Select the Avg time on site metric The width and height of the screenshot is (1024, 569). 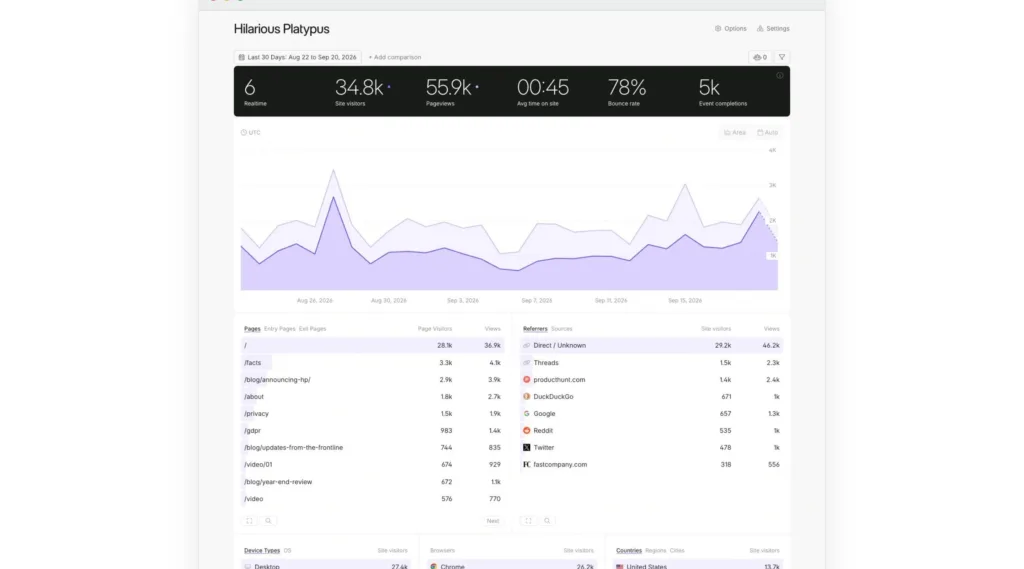(x=543, y=91)
